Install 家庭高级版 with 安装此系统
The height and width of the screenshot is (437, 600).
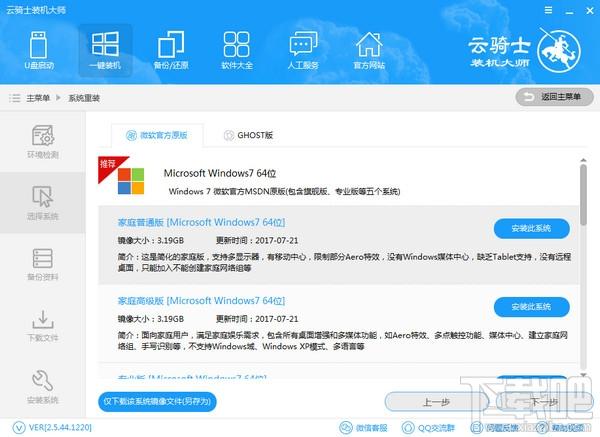532,307
